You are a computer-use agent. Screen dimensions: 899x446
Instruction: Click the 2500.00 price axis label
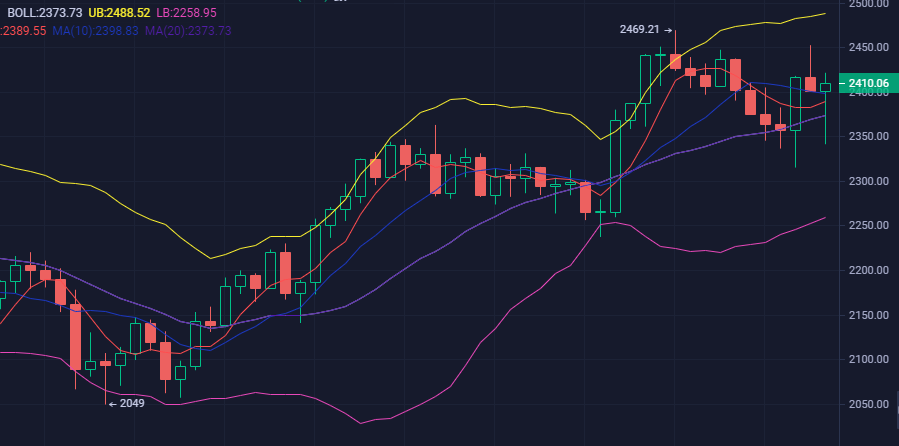pyautogui.click(x=869, y=4)
